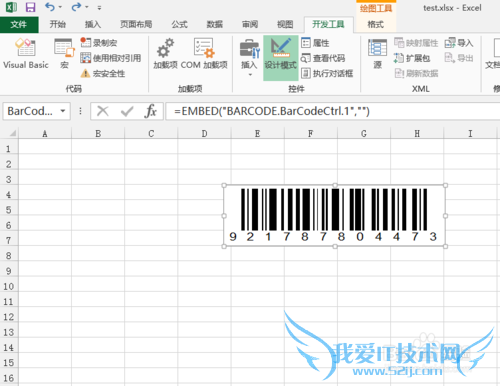Click 执行对话框 run dialog
Image resolution: width=500 pixels, height=386 pixels.
pos(327,73)
